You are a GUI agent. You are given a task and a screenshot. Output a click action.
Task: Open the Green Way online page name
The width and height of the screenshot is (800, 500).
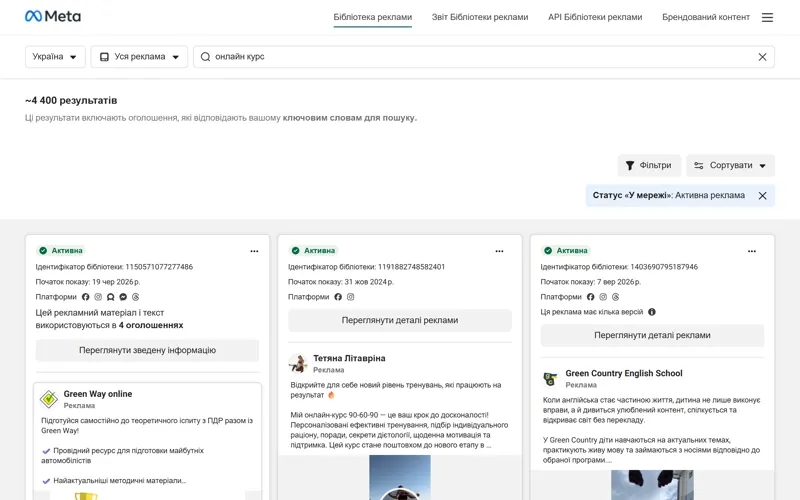[x=98, y=394]
